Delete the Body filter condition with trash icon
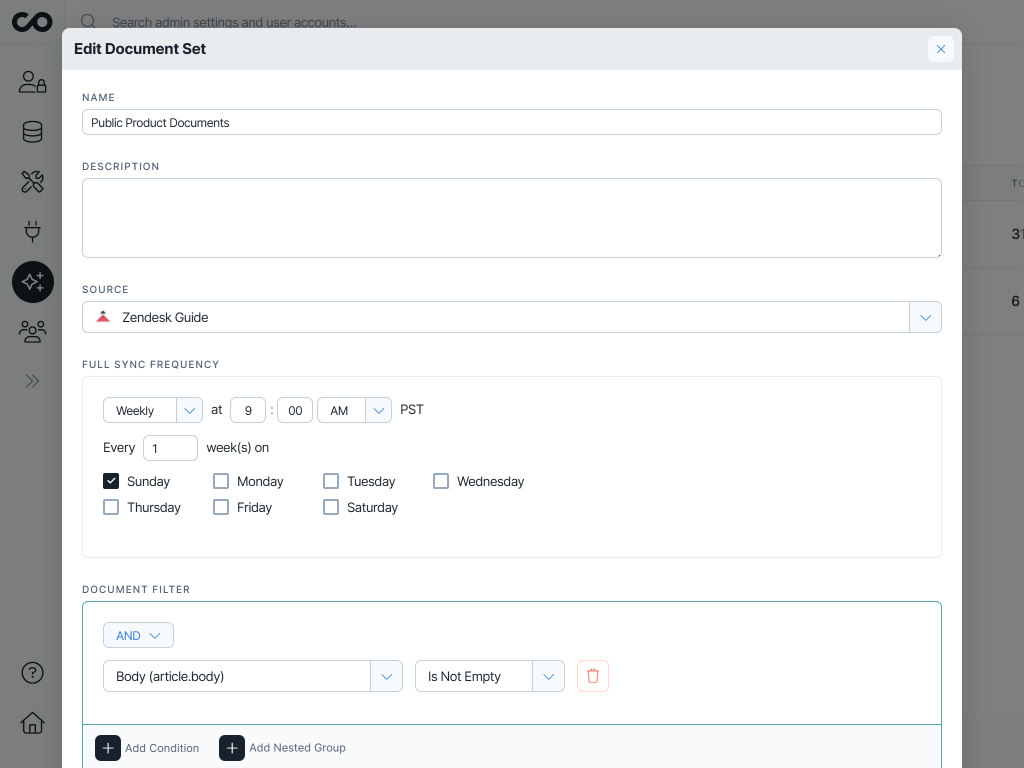The height and width of the screenshot is (768, 1024). click(x=593, y=676)
